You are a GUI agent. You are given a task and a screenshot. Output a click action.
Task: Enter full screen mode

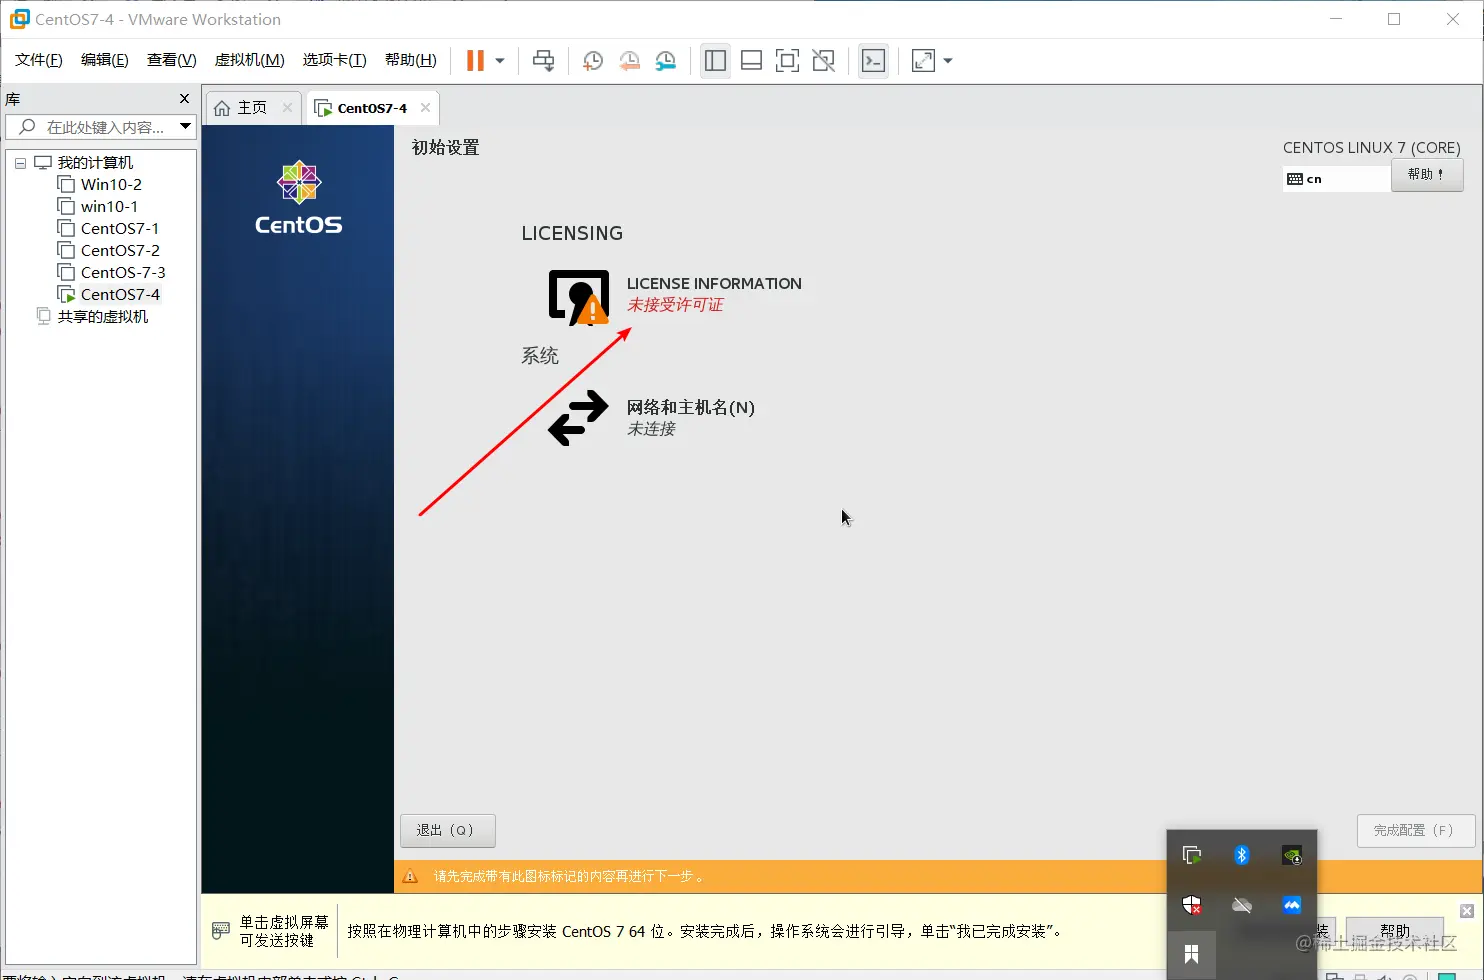787,61
